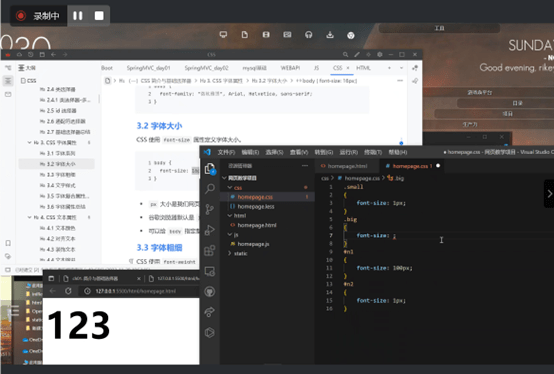
Task: Collapse the css folder in VS Code
Action: (x=230, y=188)
